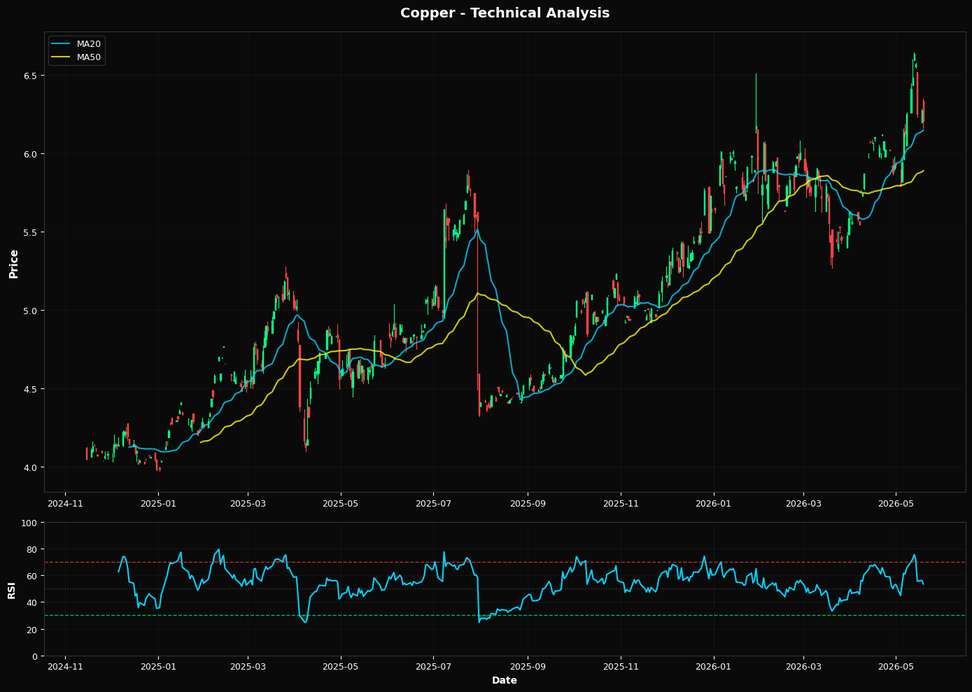
Task: Click the 40 tick on the RSI axis
Action: (x=34, y=603)
